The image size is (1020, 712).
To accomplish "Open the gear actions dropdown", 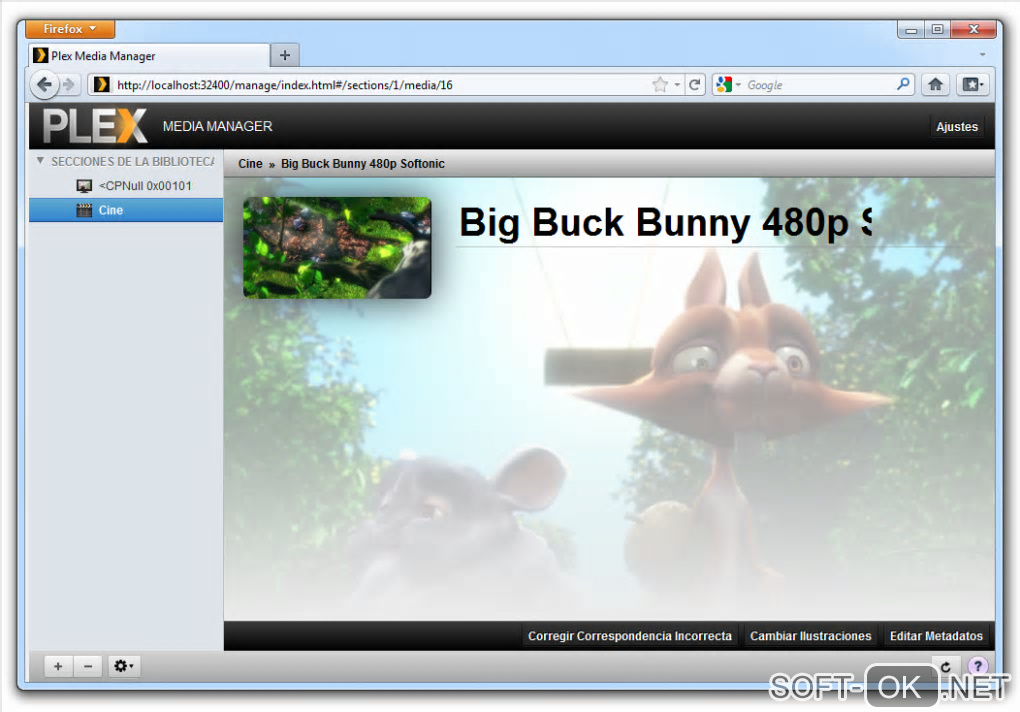I will [x=124, y=666].
